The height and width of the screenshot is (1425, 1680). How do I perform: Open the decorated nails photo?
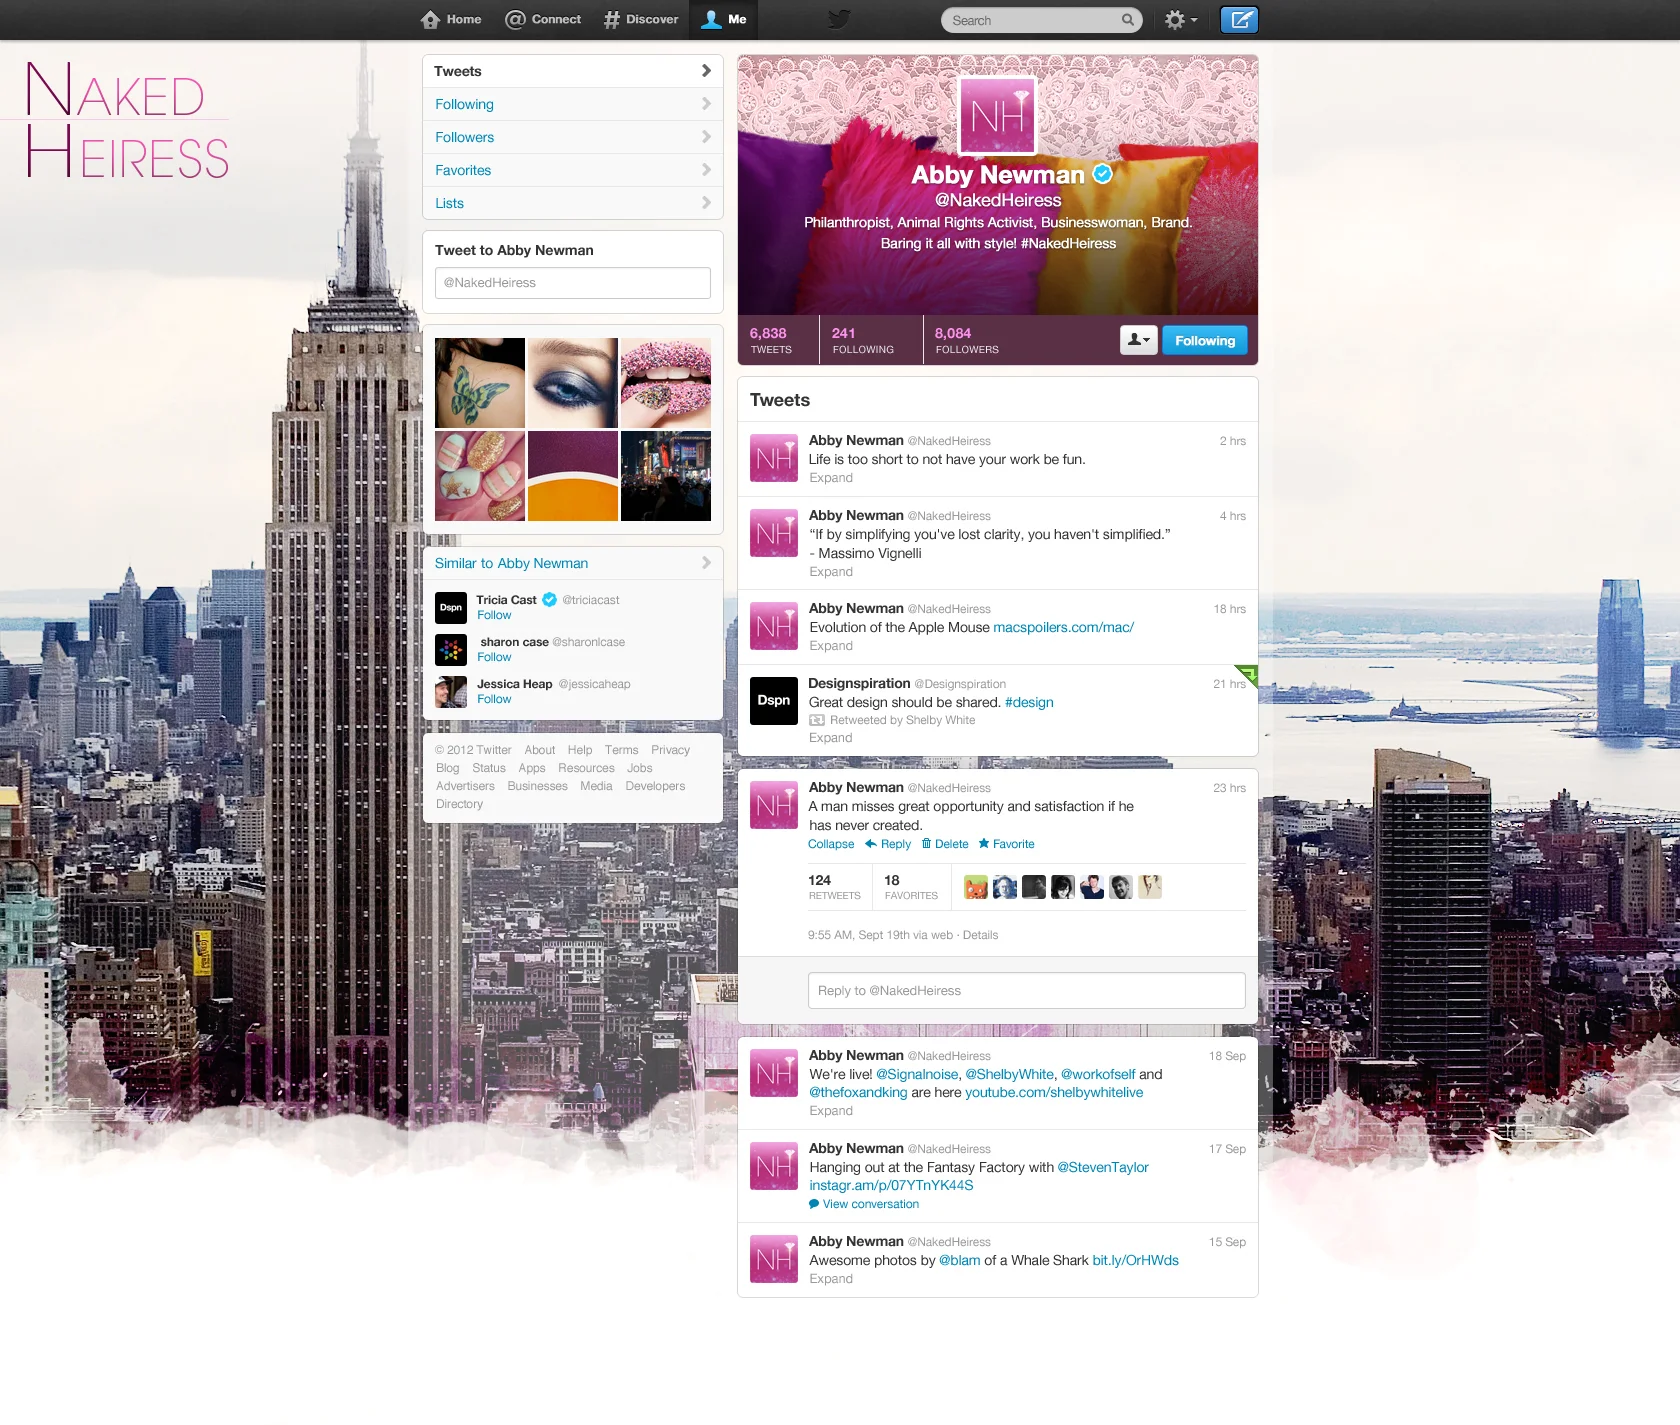click(x=480, y=476)
